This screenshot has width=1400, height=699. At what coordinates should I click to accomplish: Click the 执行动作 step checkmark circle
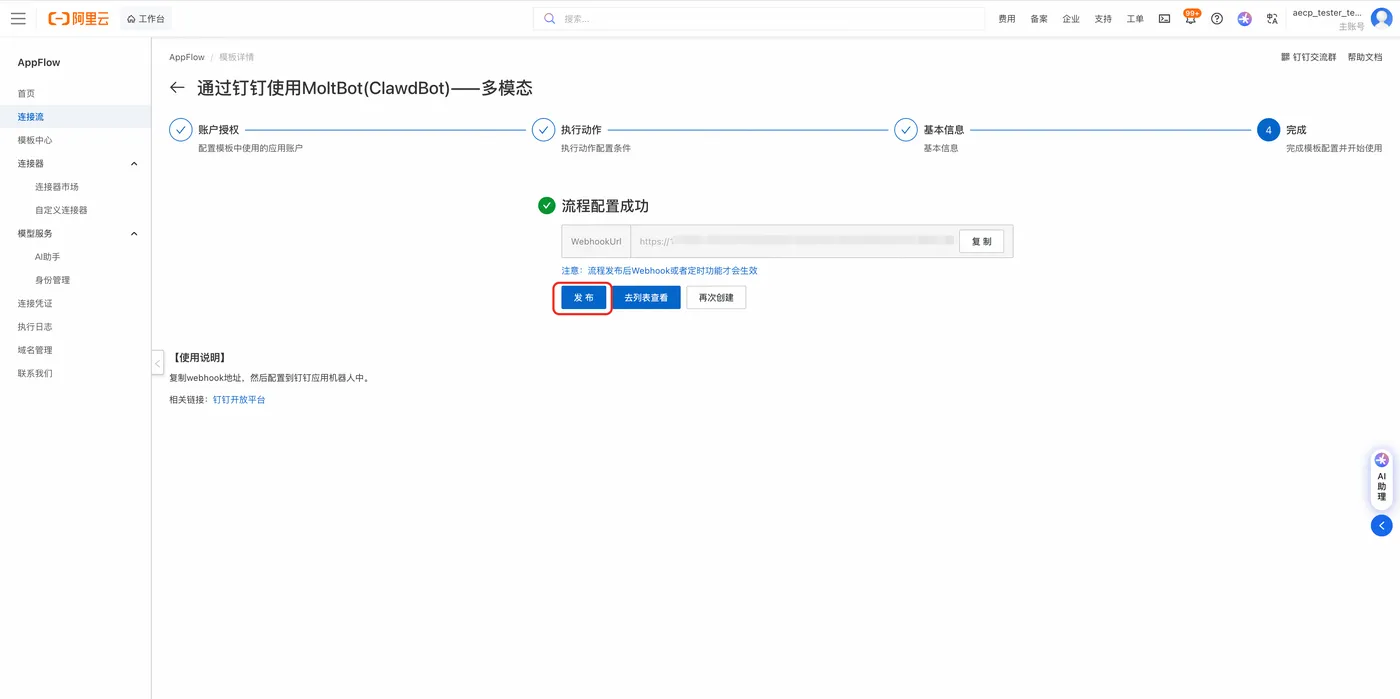point(543,130)
